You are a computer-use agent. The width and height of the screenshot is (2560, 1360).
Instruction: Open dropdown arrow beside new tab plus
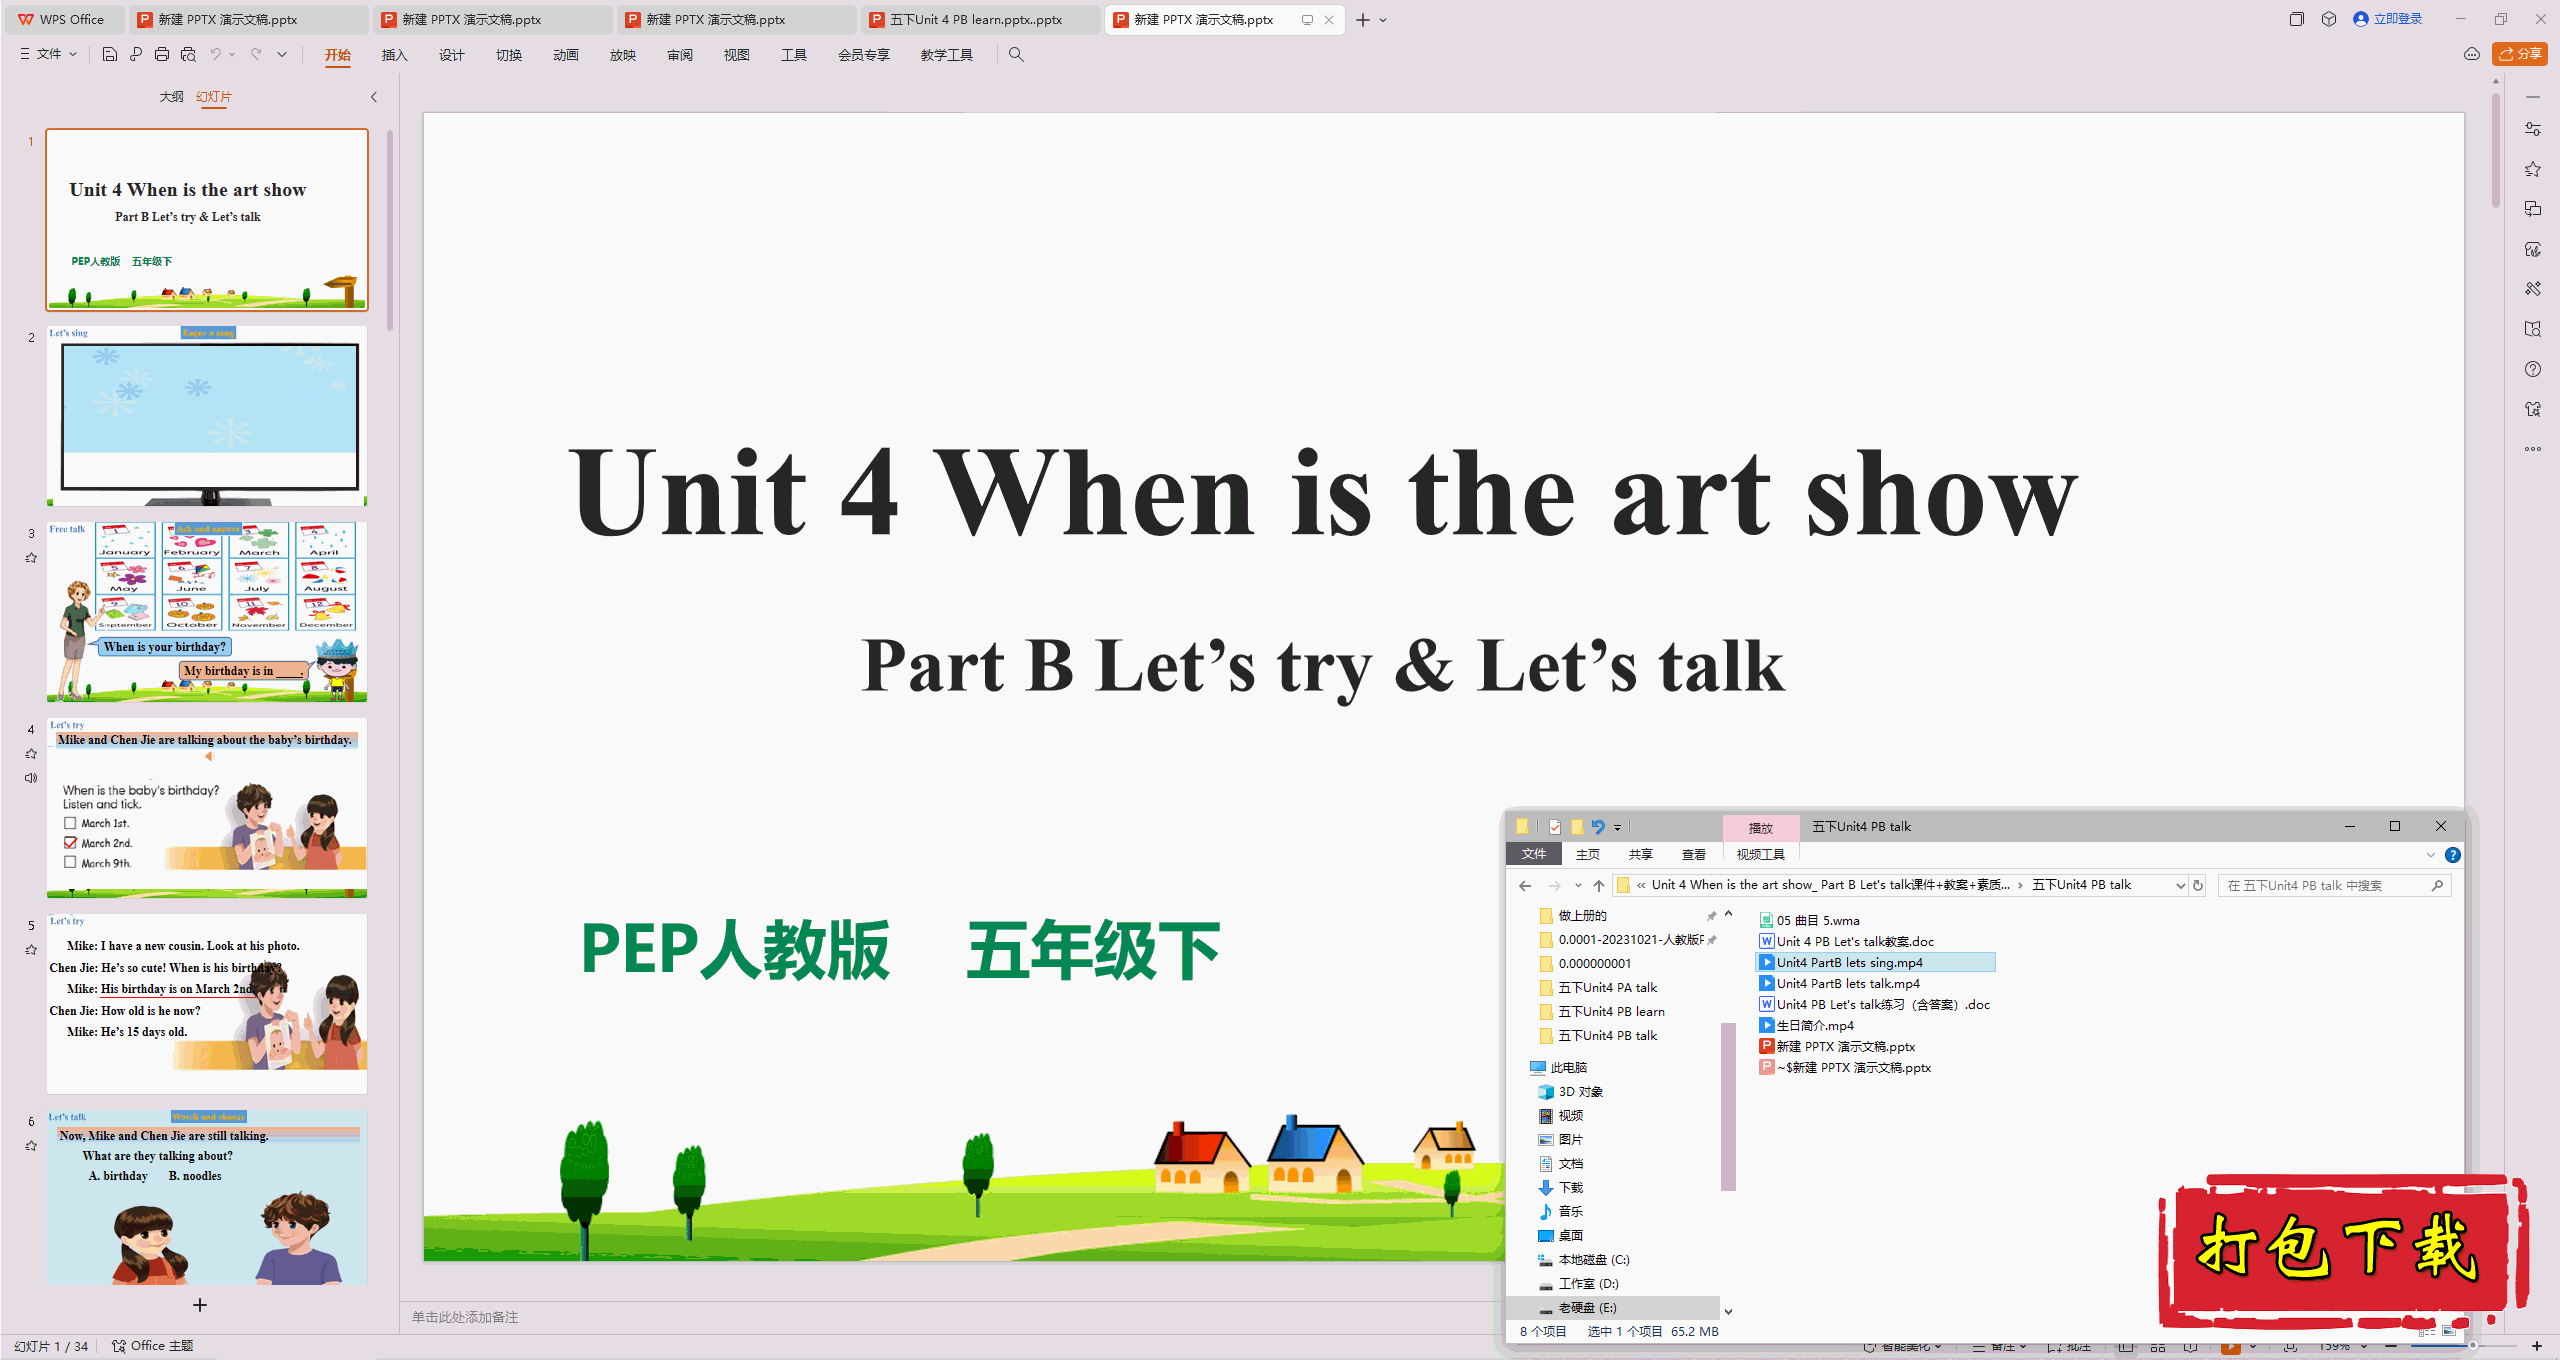click(1384, 20)
